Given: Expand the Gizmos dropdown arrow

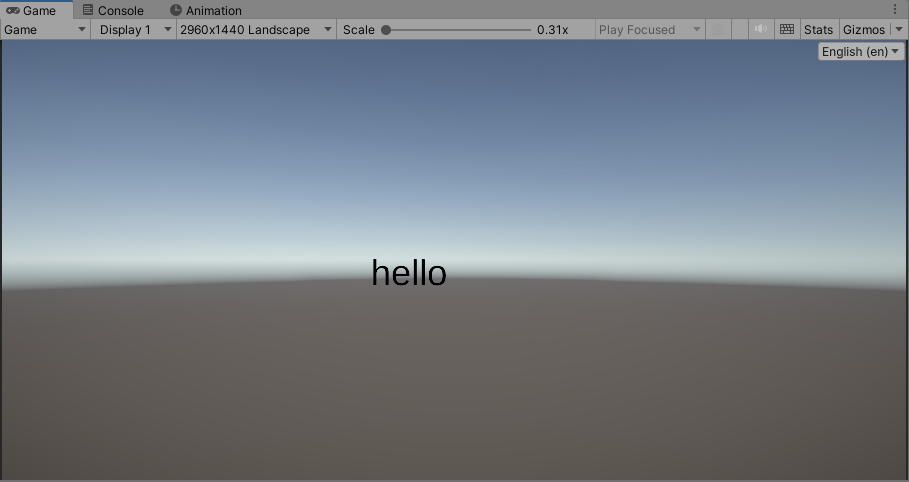Looking at the screenshot, I should point(899,30).
